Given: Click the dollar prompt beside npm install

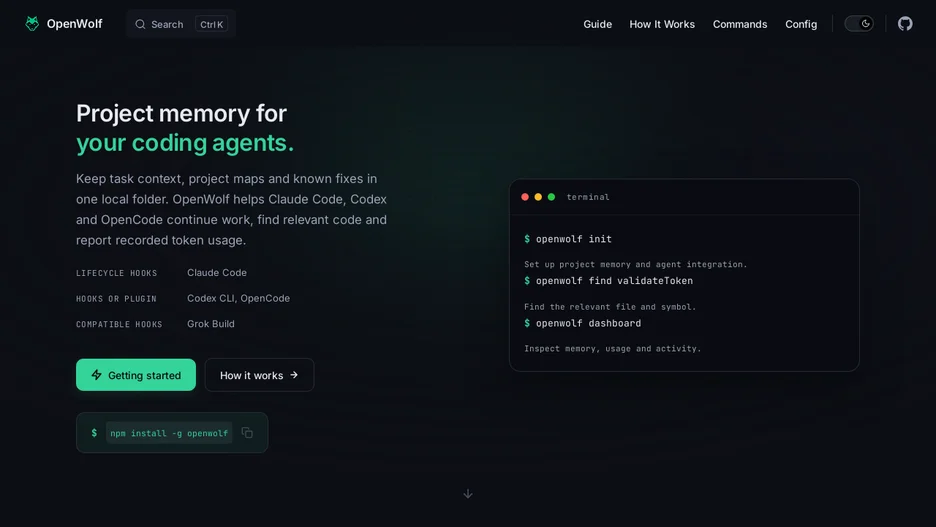Looking at the screenshot, I should click(x=94, y=433).
